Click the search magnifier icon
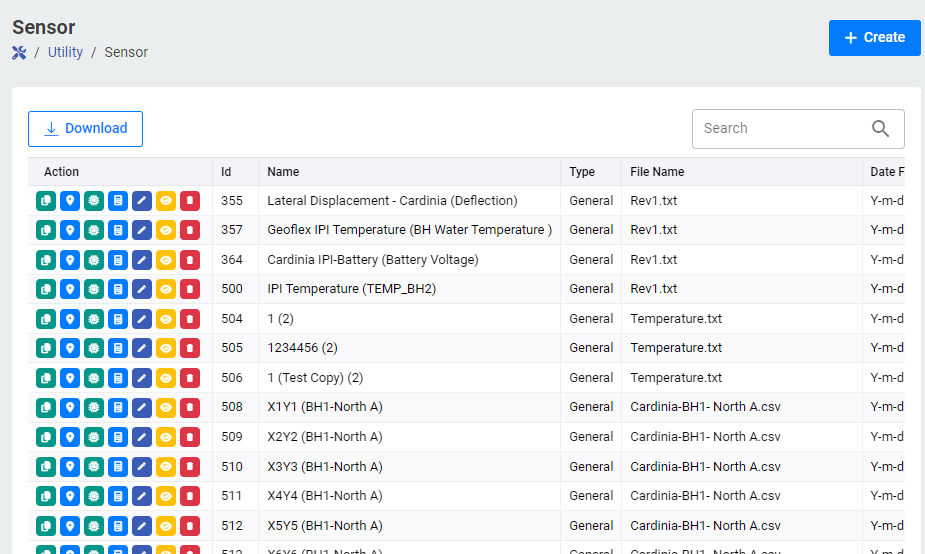Image resolution: width=925 pixels, height=554 pixels. coord(880,128)
